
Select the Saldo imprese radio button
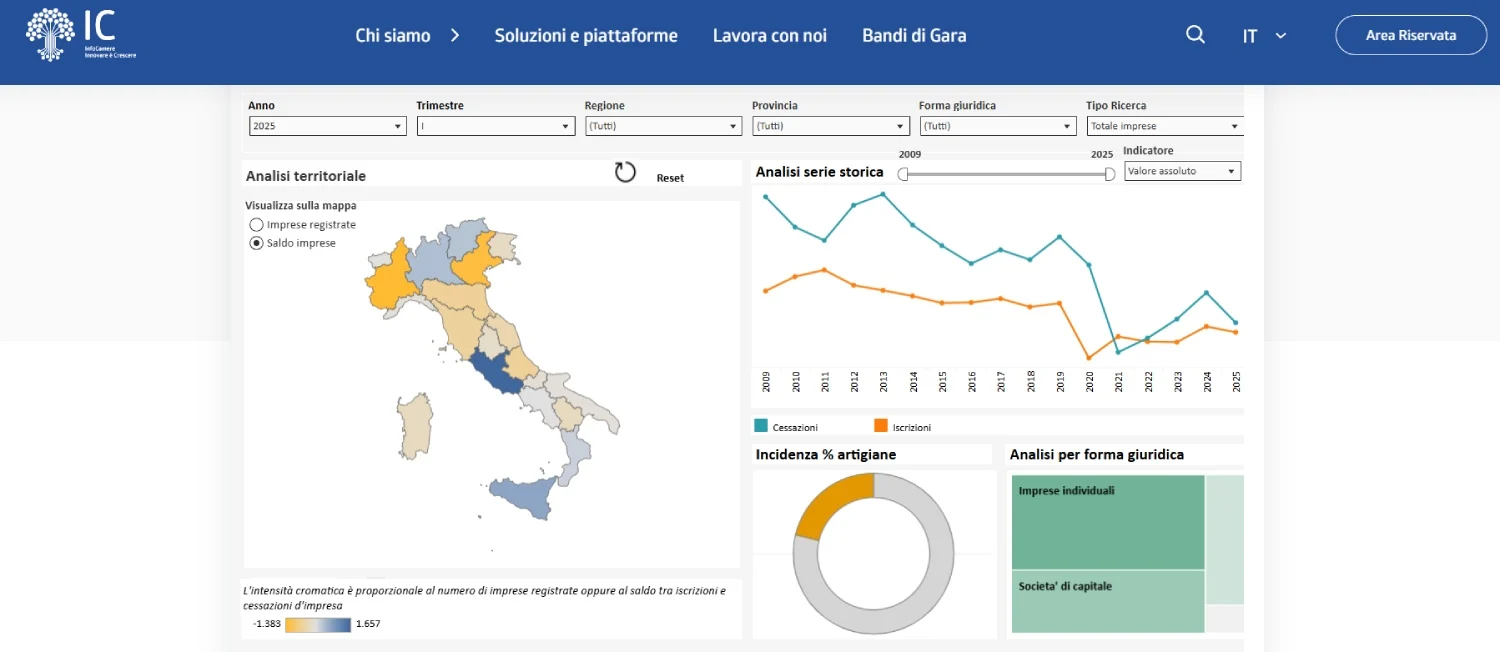tap(256, 242)
